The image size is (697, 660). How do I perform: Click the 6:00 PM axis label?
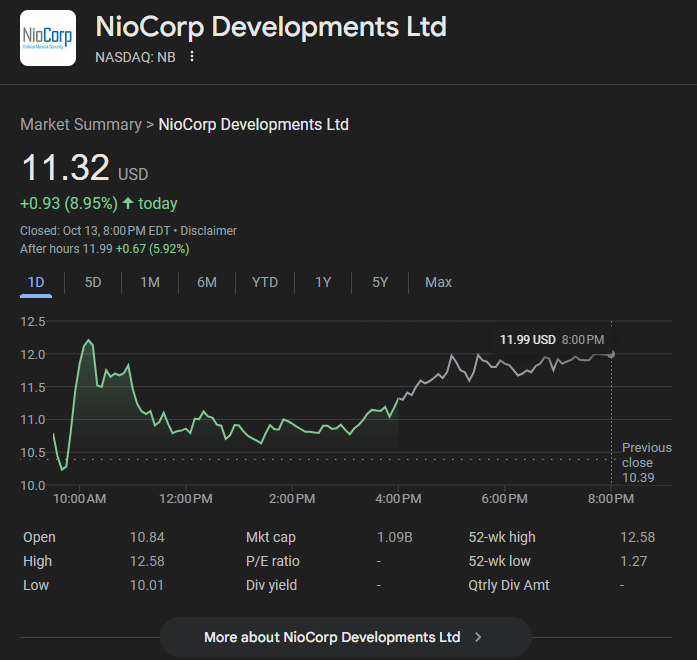point(505,498)
